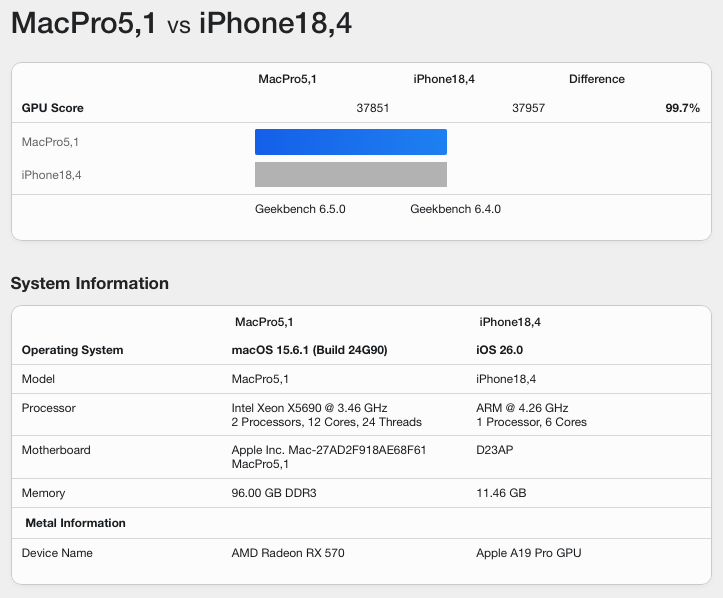Click the Geekbench 6.4.0 version text
Viewport: 723px width, 598px height.
455,209
